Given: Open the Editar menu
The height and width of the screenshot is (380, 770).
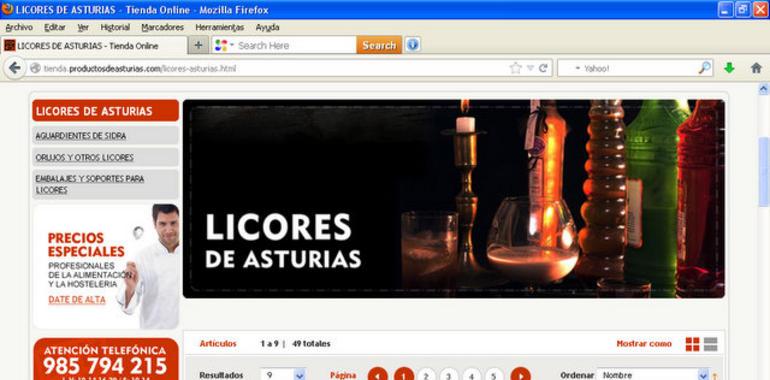Looking at the screenshot, I should pos(55,27).
